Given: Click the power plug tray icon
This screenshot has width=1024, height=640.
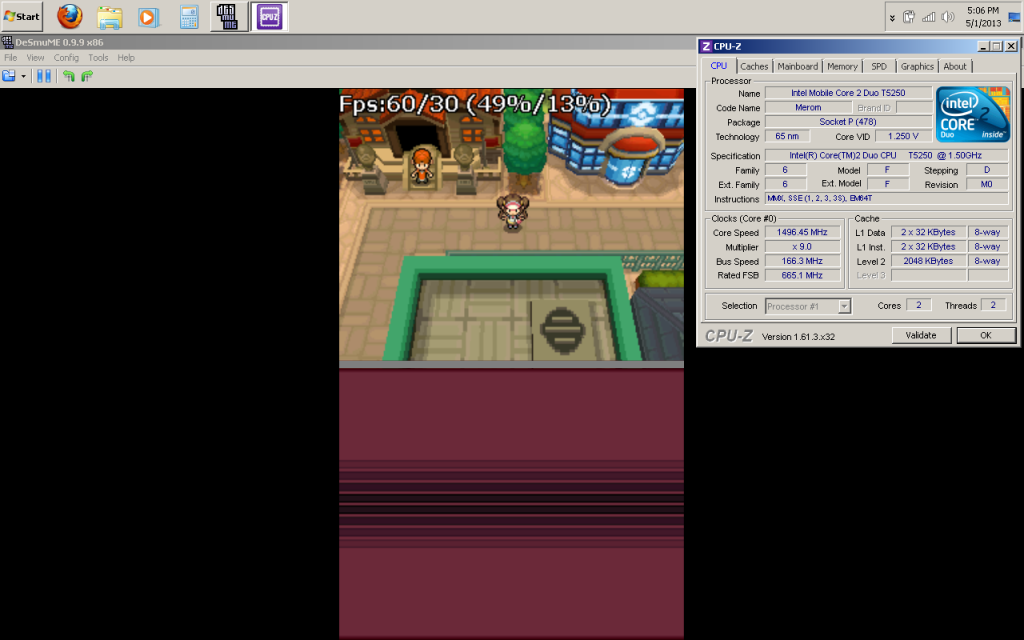Looking at the screenshot, I should click(x=908, y=17).
